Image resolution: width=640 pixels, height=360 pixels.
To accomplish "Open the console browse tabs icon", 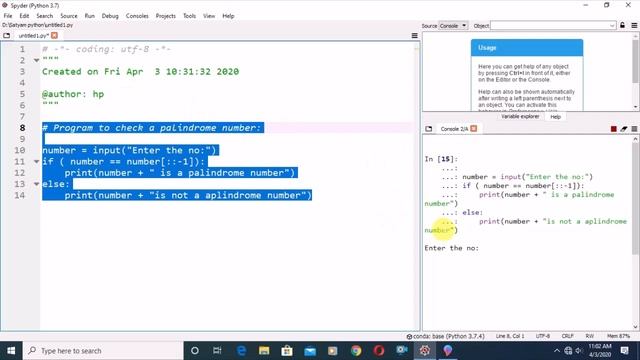I will 429,129.
